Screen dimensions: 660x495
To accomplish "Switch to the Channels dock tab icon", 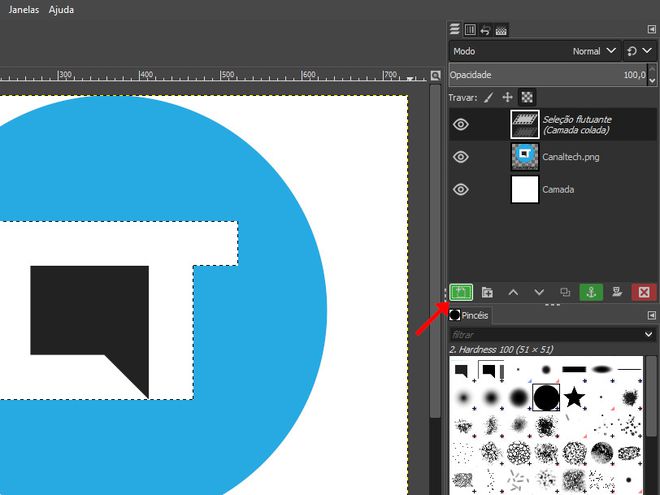I will coord(470,30).
